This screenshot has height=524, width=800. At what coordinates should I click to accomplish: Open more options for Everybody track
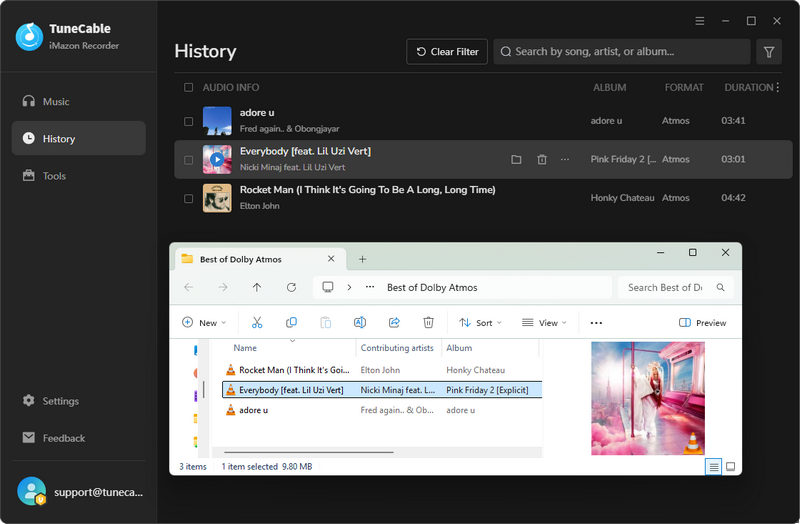tap(565, 160)
